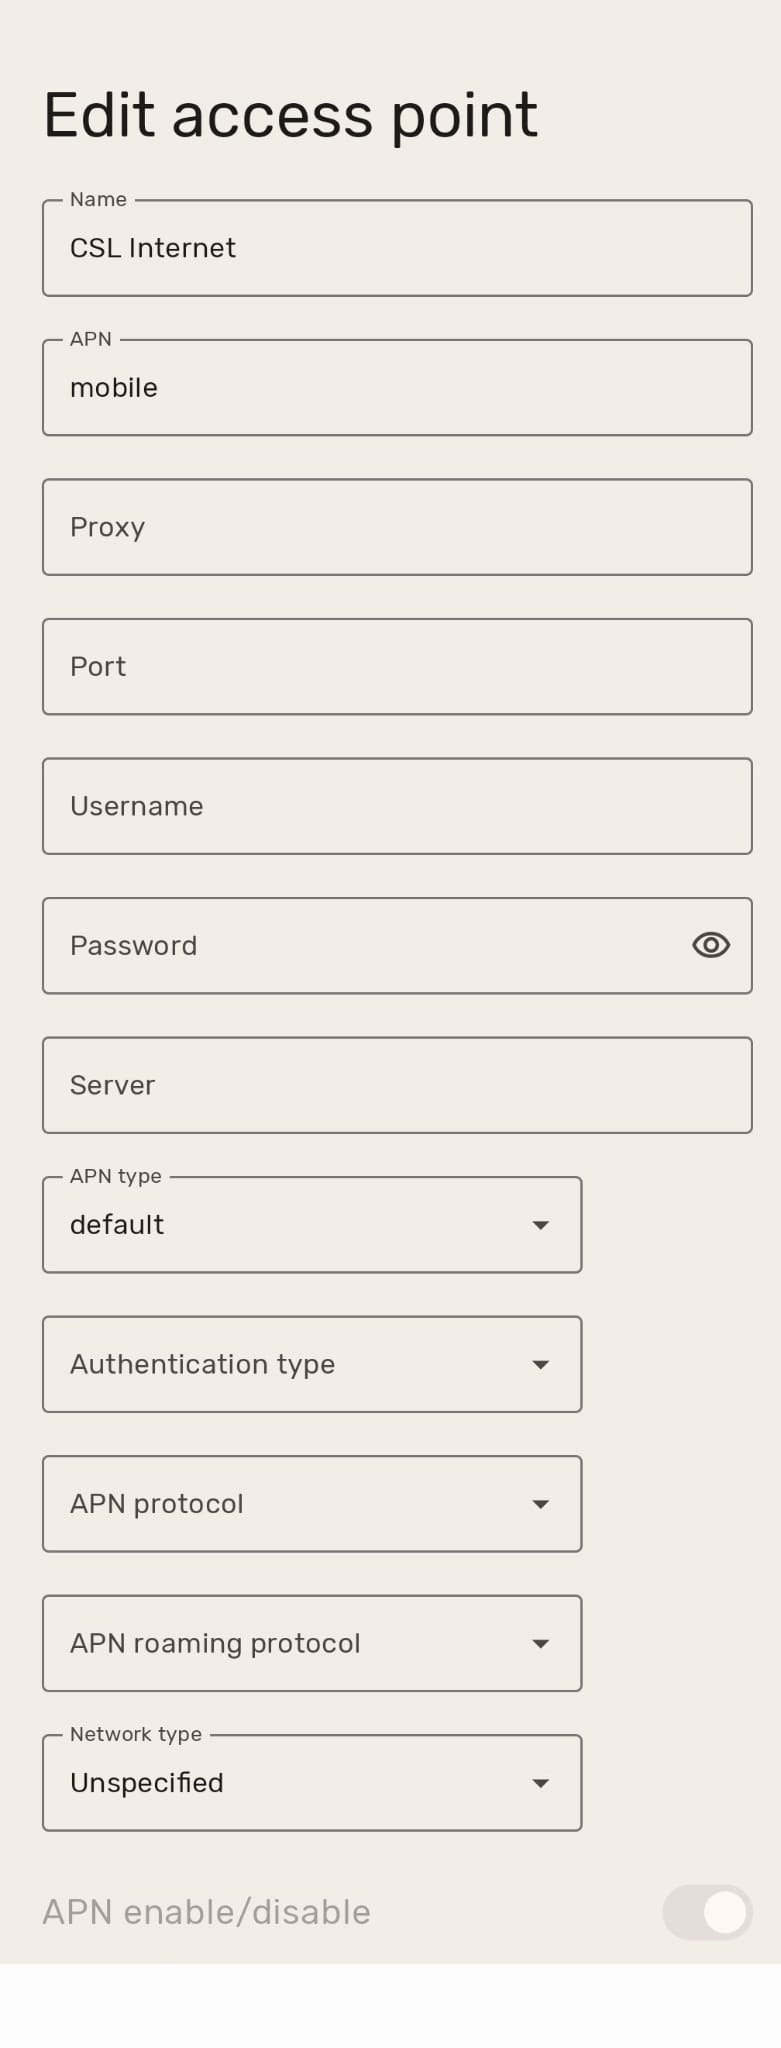This screenshot has width=781, height=2048.
Task: Open the APN protocol dropdown
Action: click(540, 1504)
